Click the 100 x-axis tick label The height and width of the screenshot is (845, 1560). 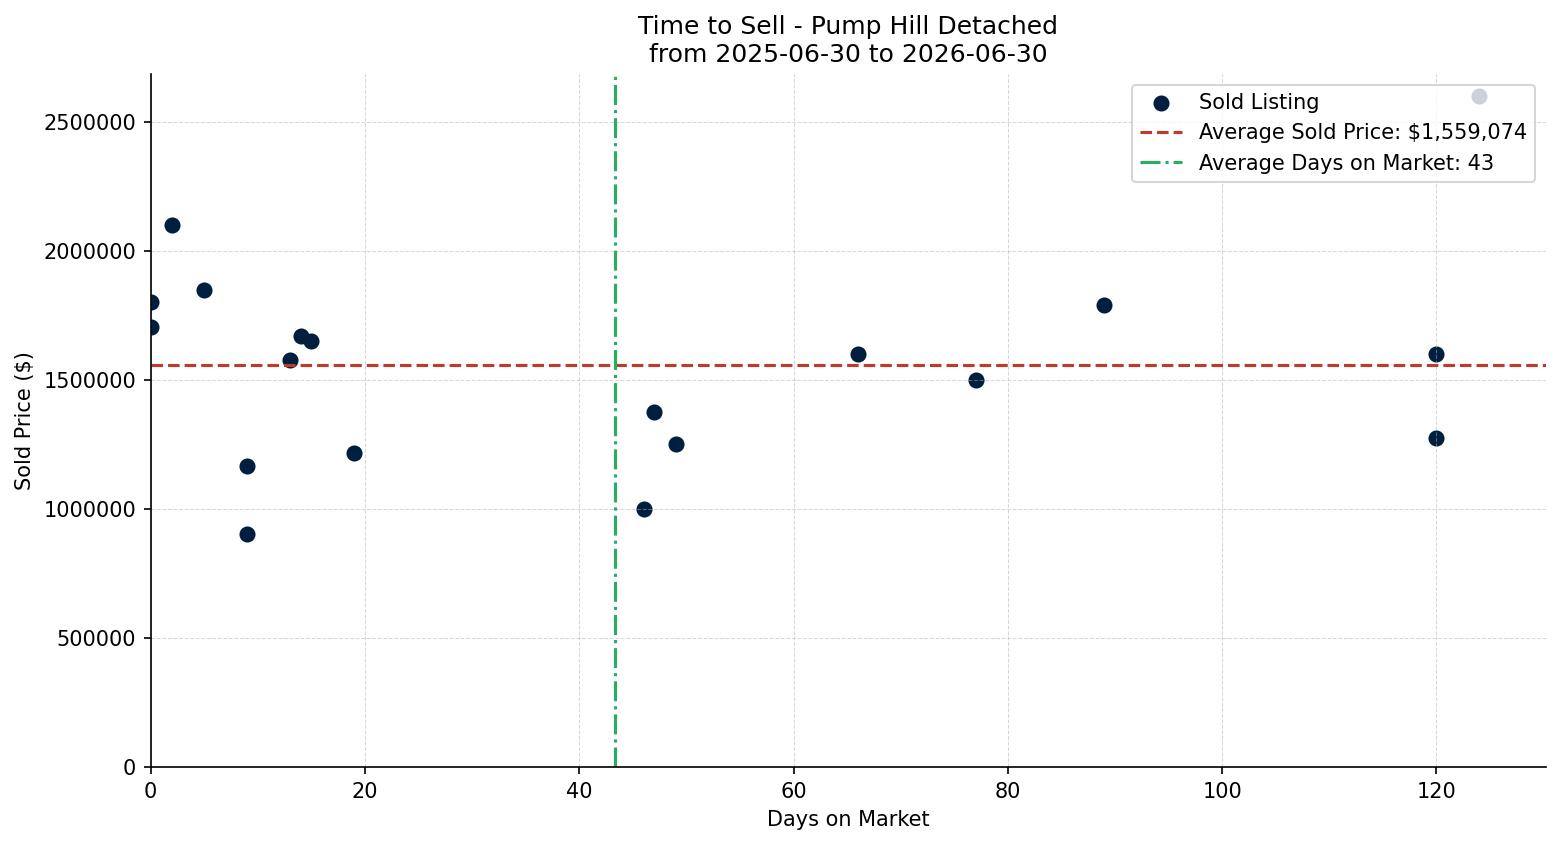click(1222, 790)
